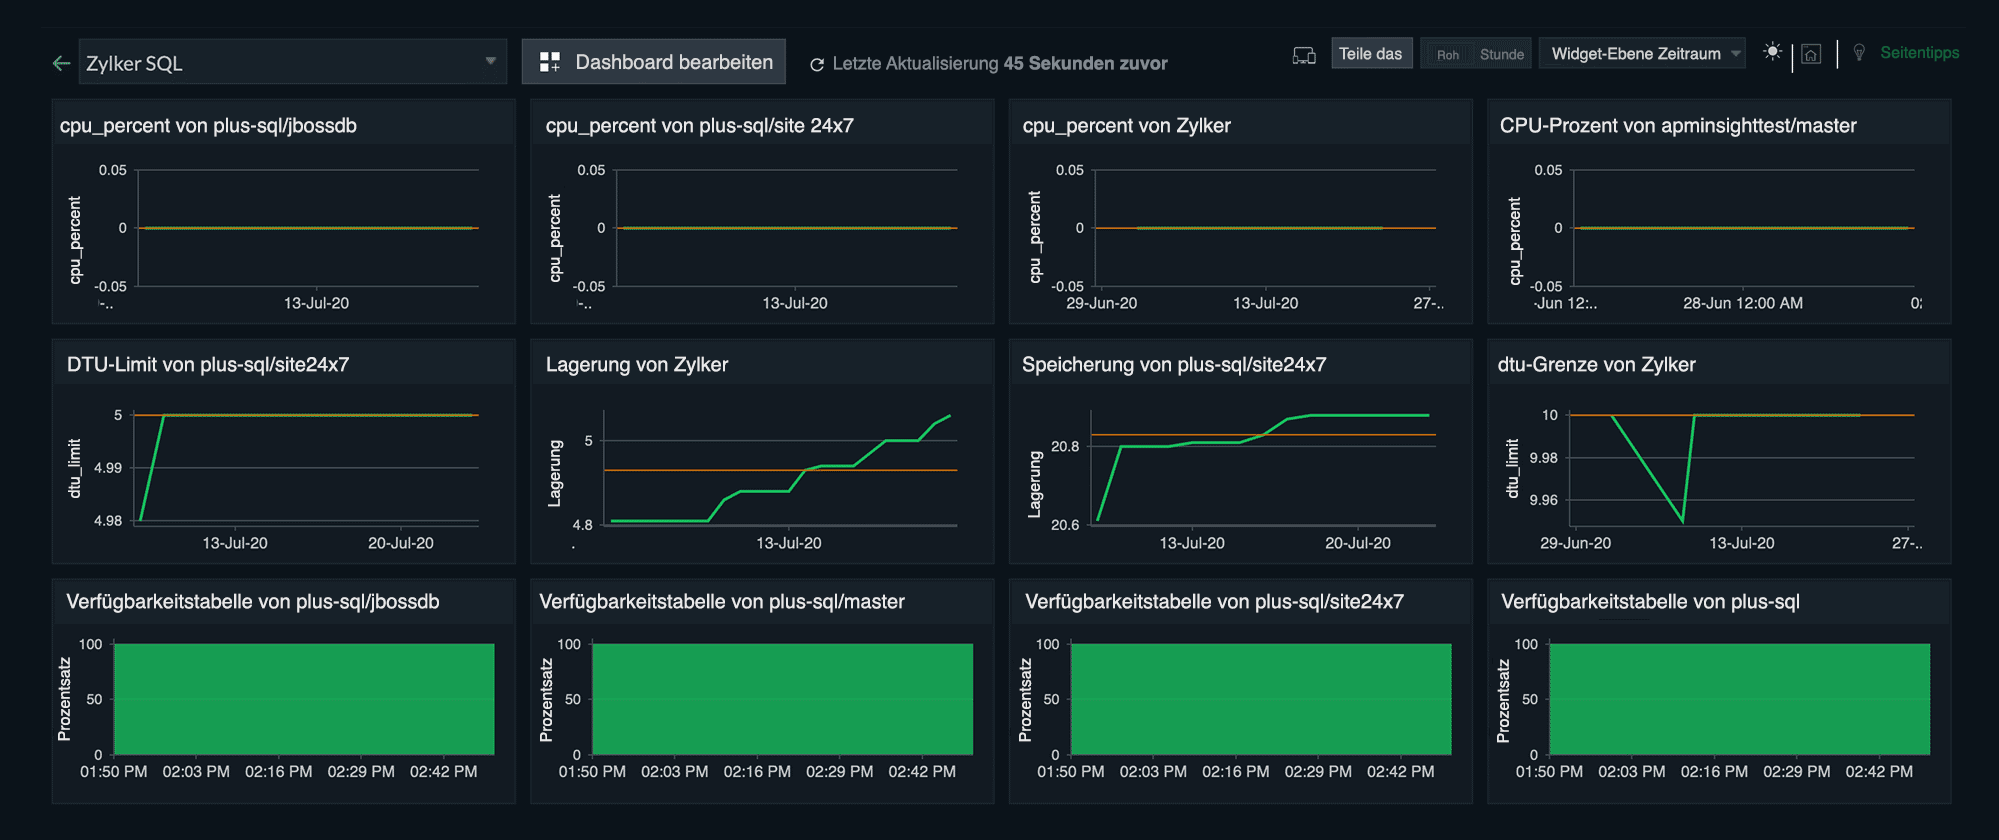The width and height of the screenshot is (1999, 840).
Task: Click the home icon in toolbar
Action: click(1811, 54)
